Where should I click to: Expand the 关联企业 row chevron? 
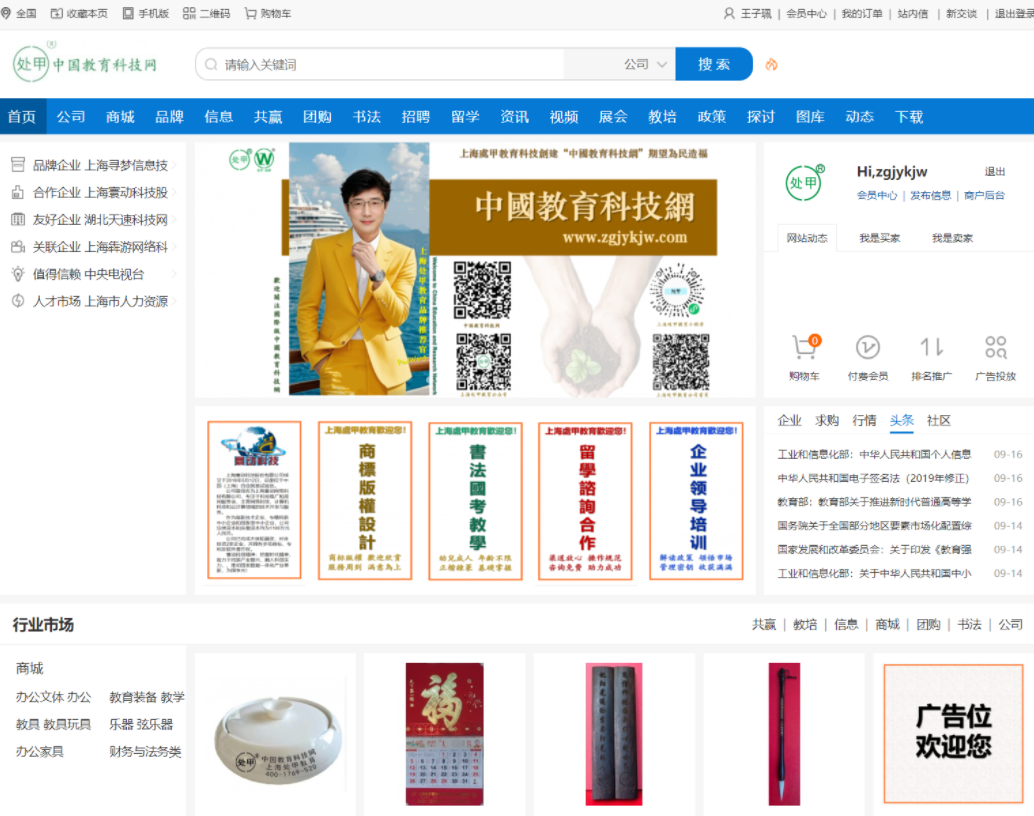tap(175, 247)
